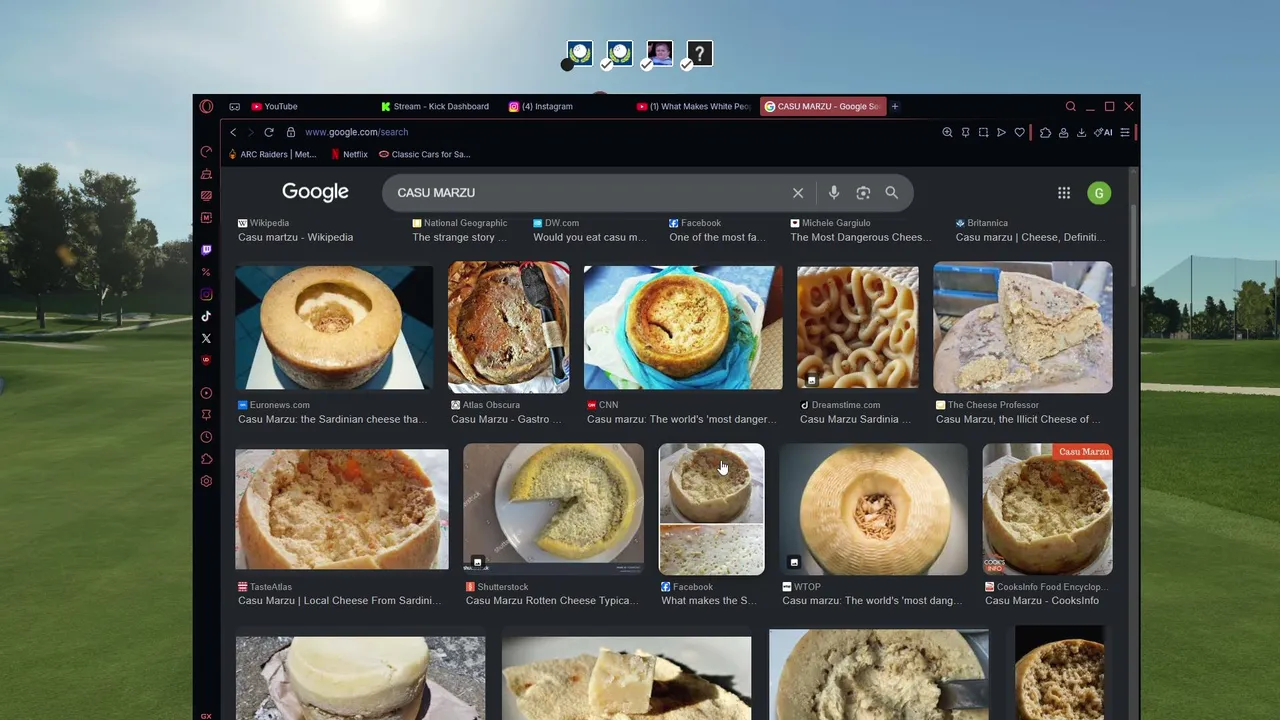
Task: Open the Player icon in the sidebar
Action: (206, 393)
